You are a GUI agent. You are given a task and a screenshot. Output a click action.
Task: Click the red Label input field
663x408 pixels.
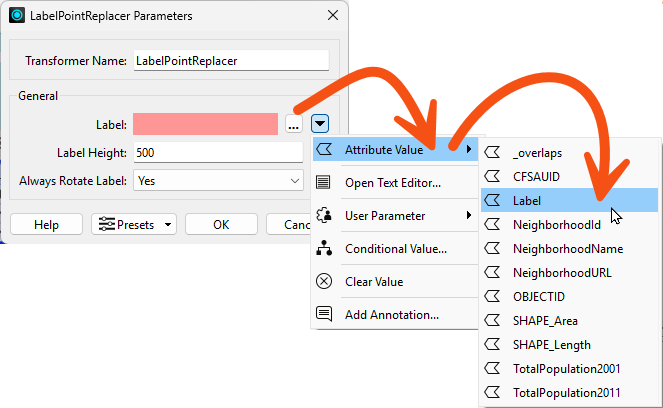click(x=205, y=124)
